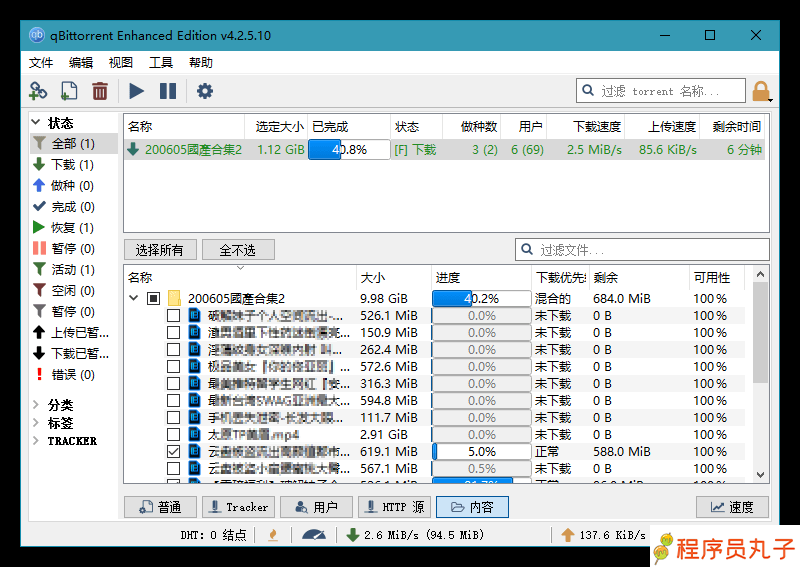Select the 完成 (0) status filter
Viewport: 800px width, 567px height.
pos(73,207)
